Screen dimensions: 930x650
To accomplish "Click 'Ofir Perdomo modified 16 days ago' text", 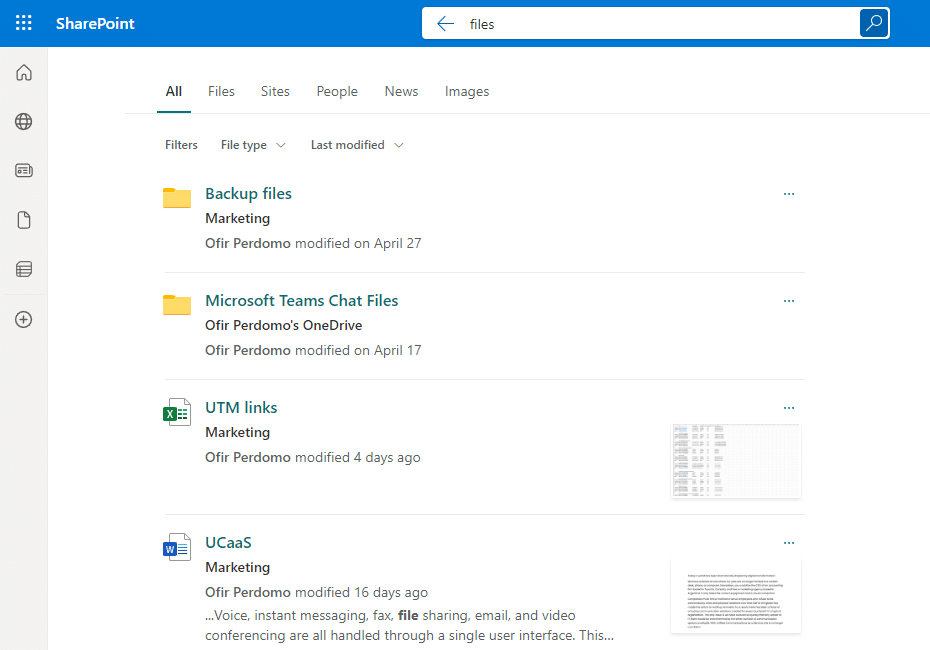I will [x=316, y=592].
